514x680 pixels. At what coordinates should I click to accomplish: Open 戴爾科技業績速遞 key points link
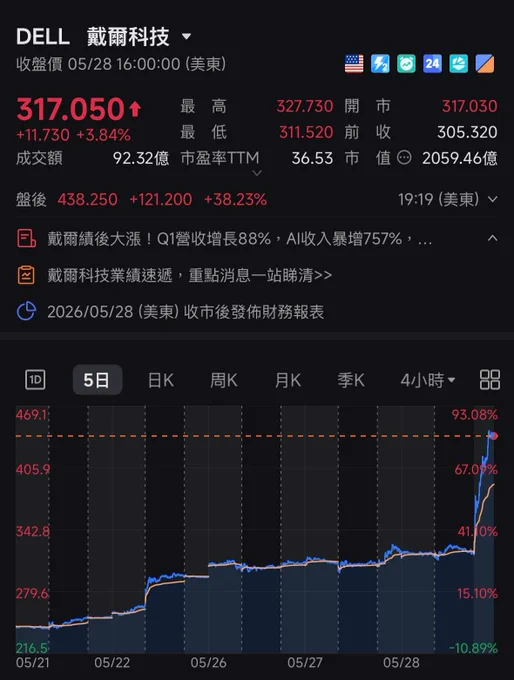[x=190, y=275]
